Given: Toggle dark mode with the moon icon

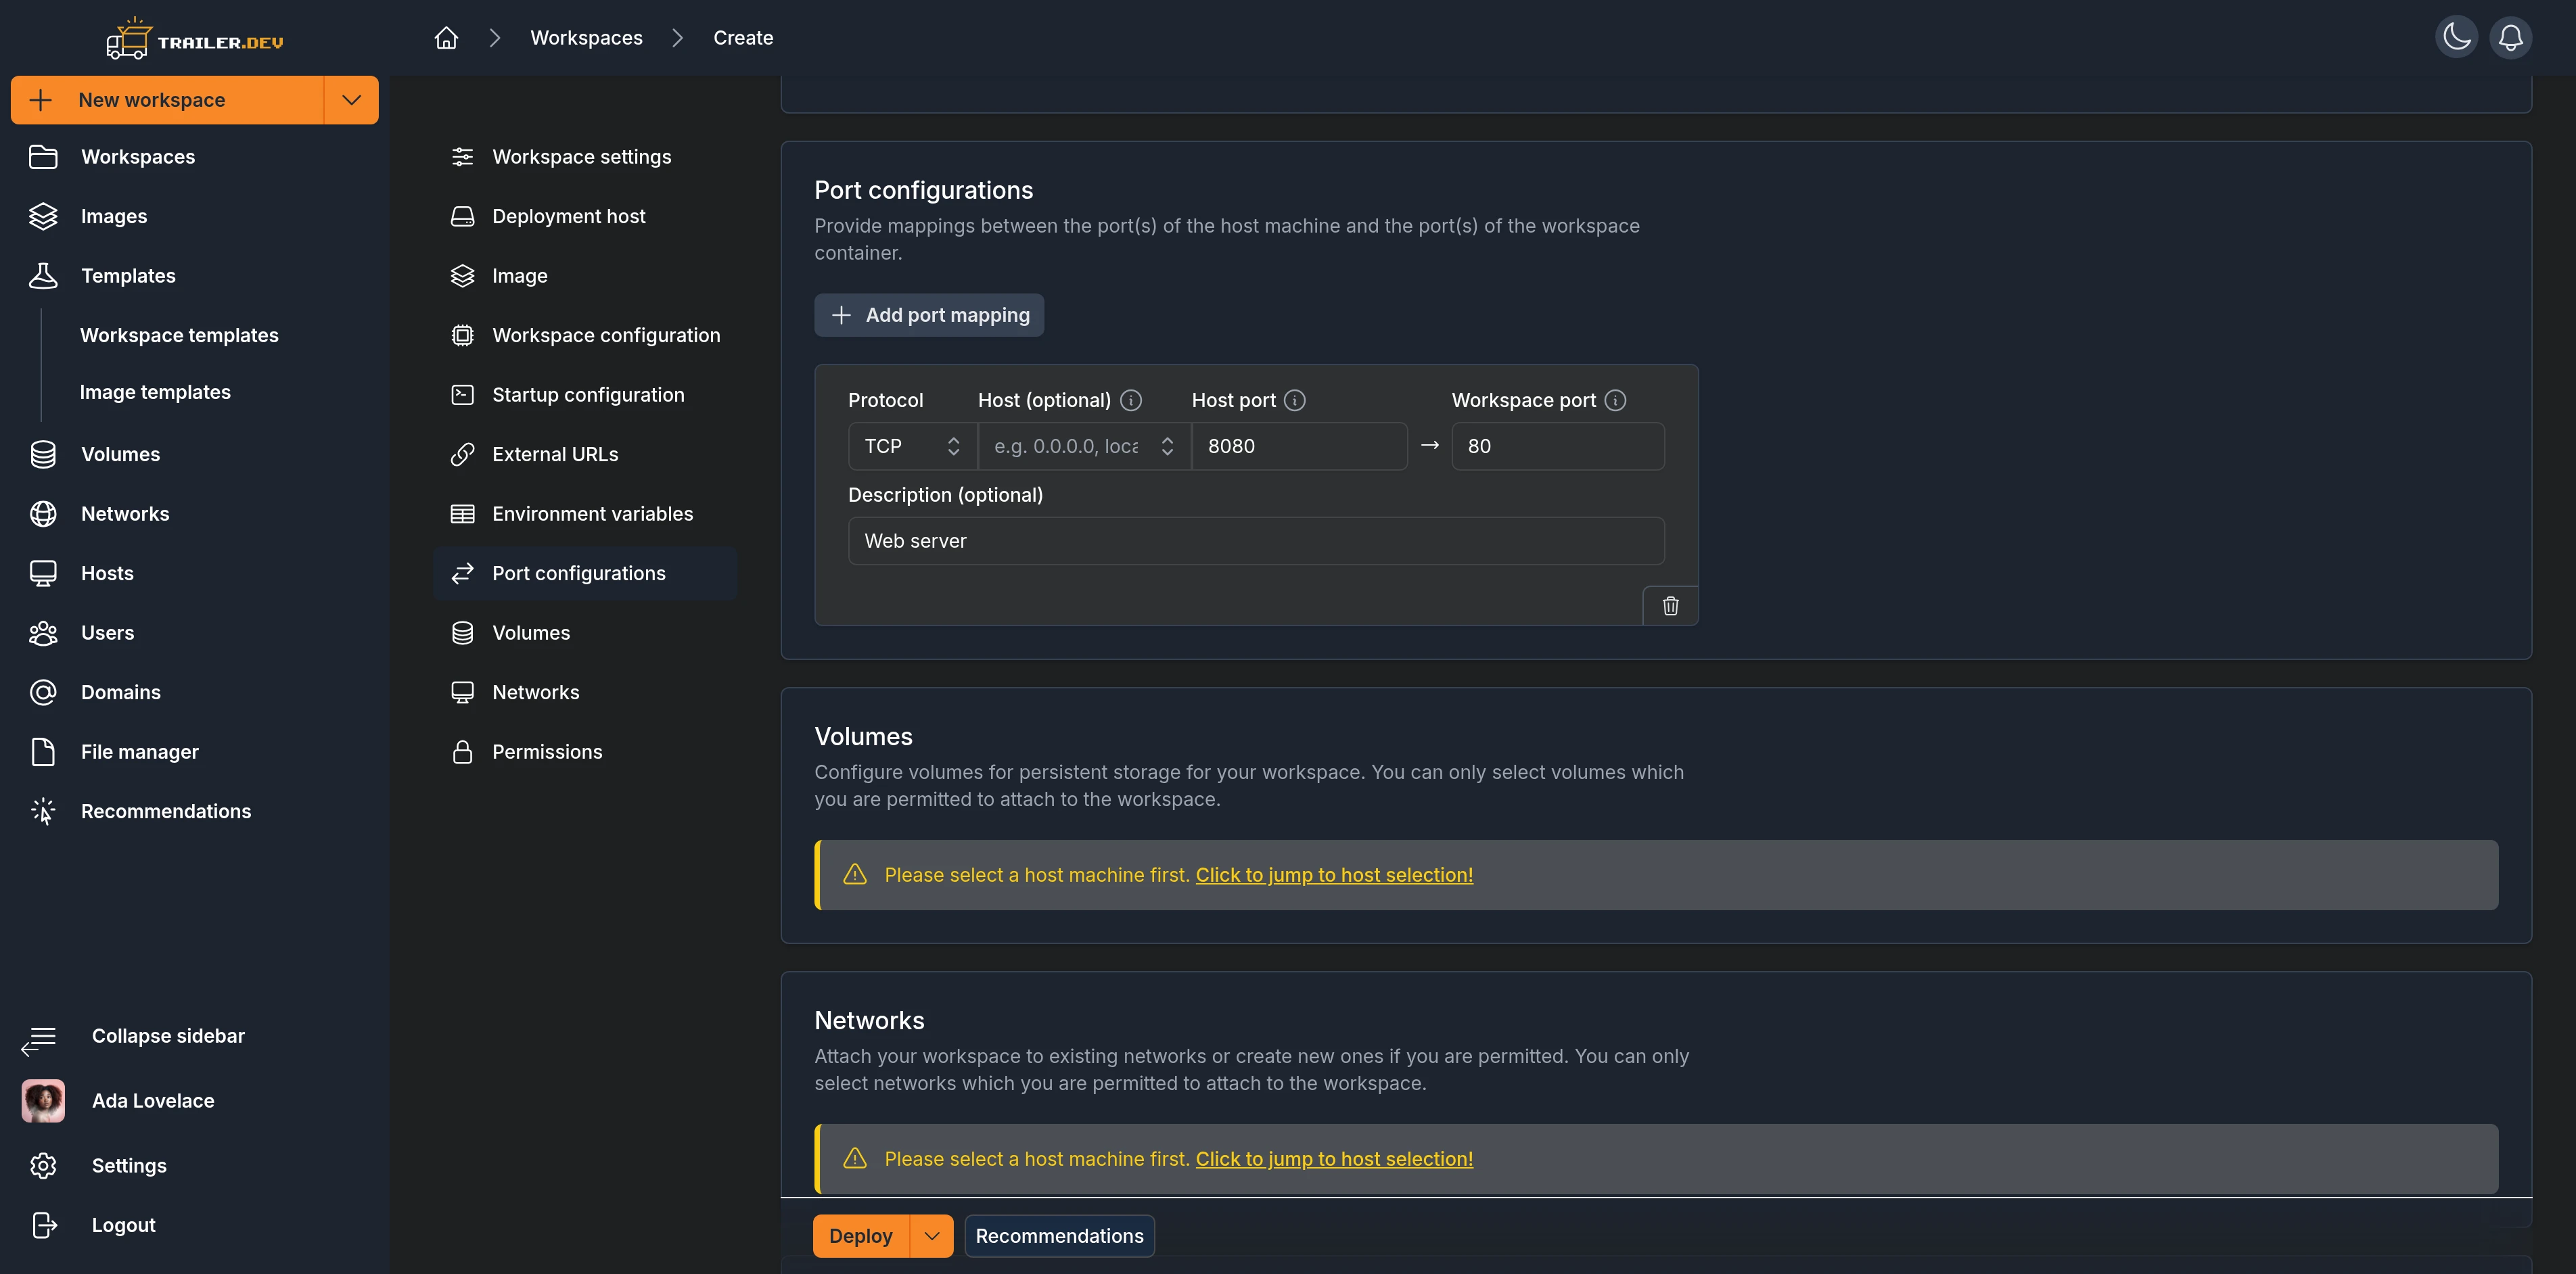Looking at the screenshot, I should point(2456,38).
